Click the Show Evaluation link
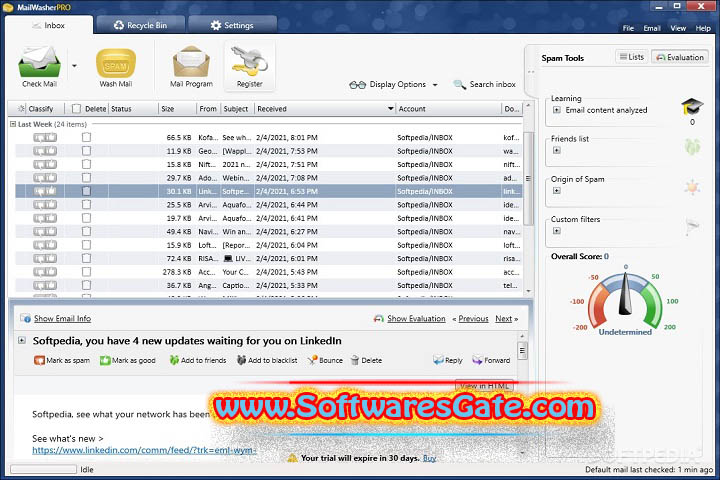Viewport: 720px width, 480px height. [x=416, y=318]
